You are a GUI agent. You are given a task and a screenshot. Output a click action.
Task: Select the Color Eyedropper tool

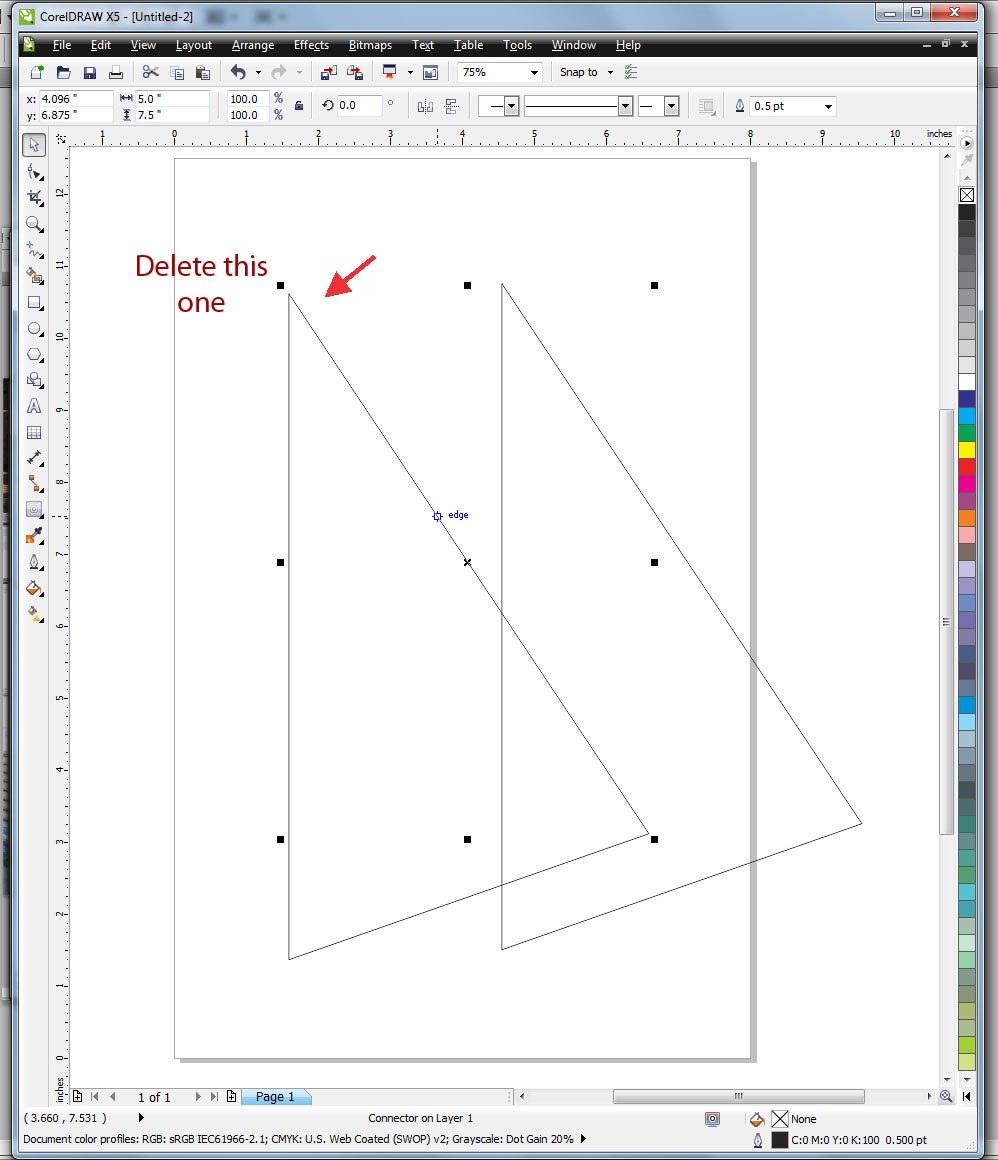34,536
